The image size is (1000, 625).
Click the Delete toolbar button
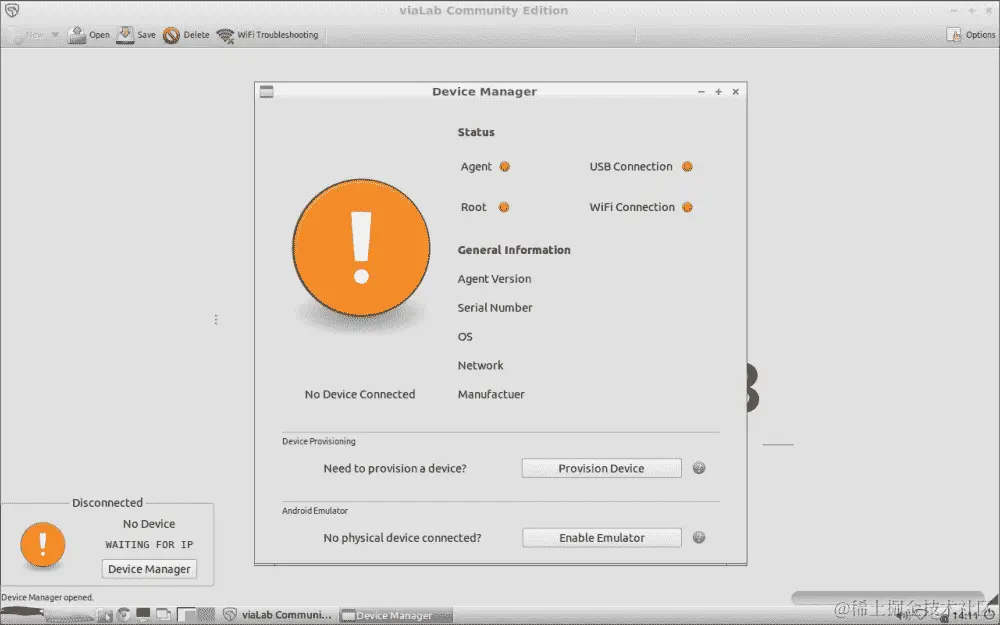coord(186,35)
